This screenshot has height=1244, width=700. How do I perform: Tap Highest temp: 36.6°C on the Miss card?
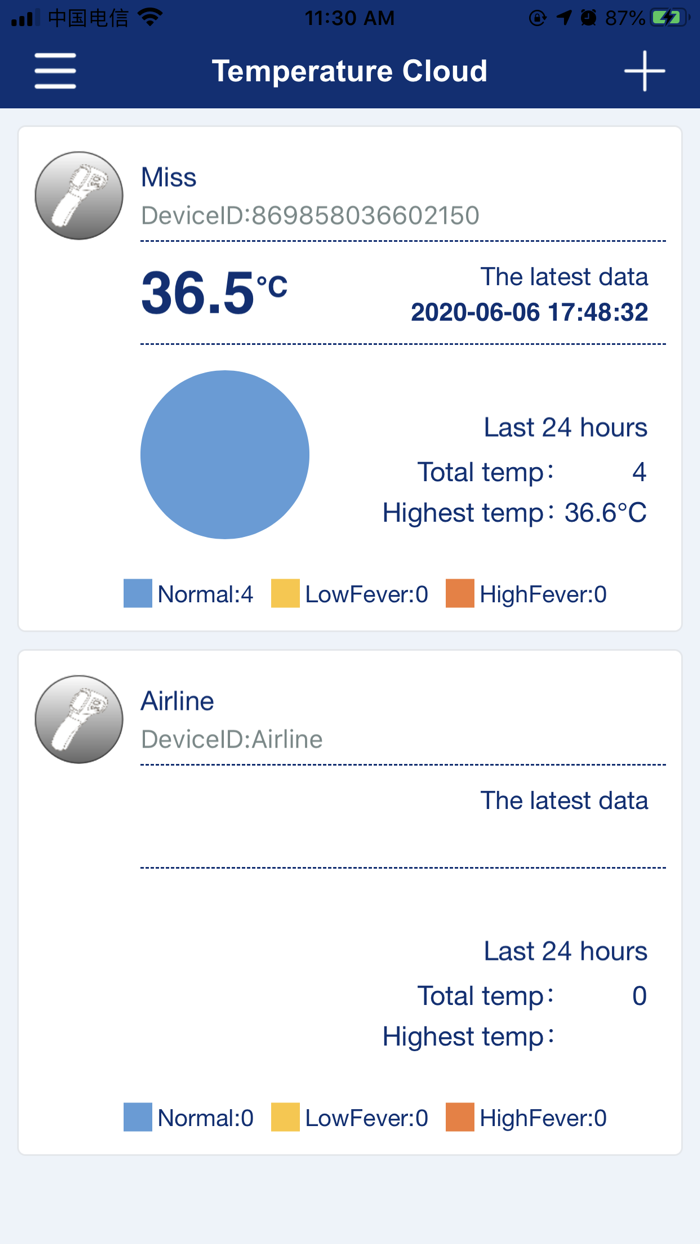click(x=513, y=512)
